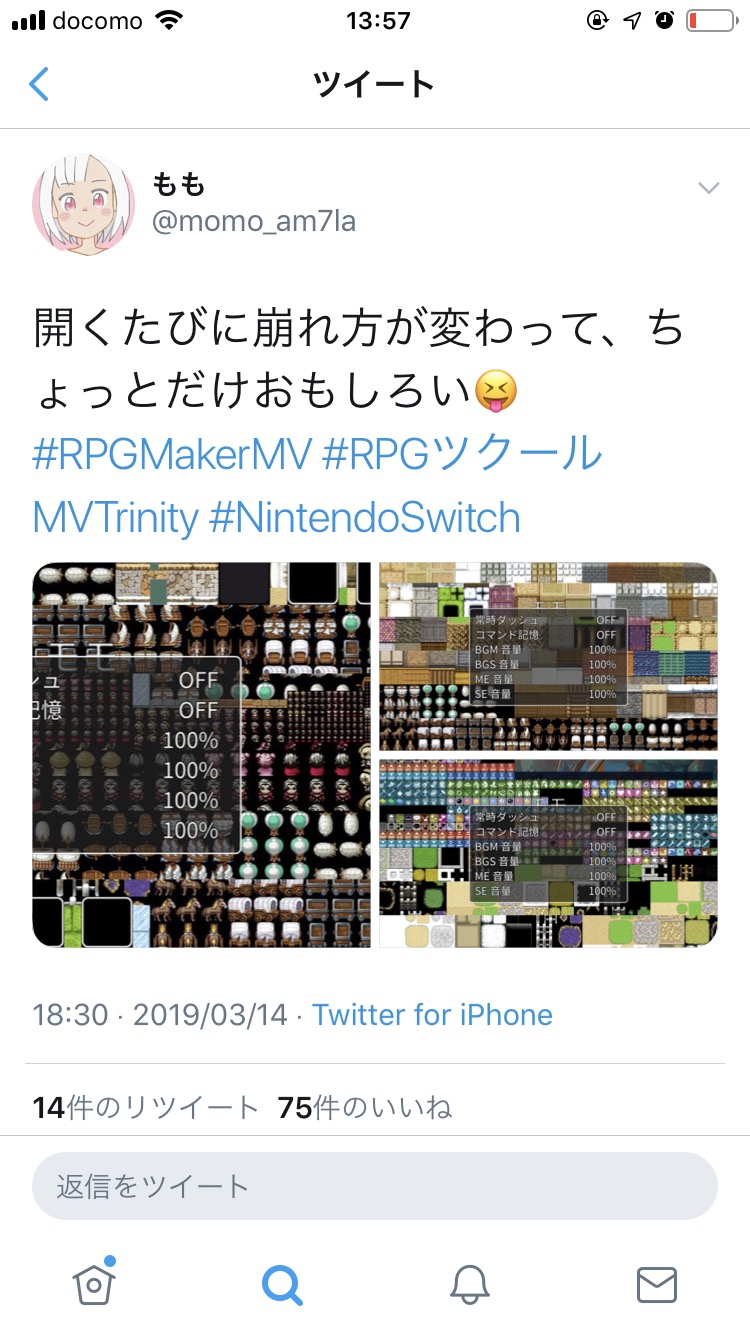Open the top-right tileset screenshot
750x1334 pixels.
pyautogui.click(x=548, y=656)
